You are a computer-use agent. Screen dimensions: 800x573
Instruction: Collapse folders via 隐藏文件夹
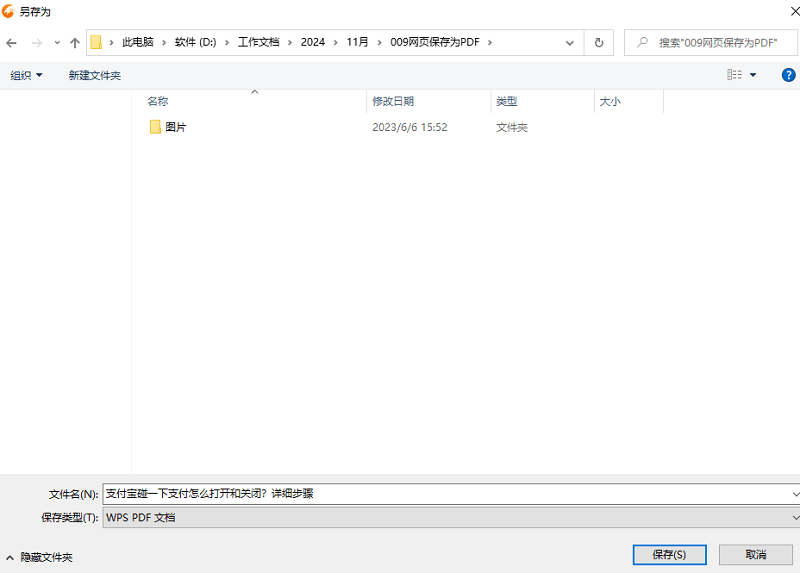point(40,557)
